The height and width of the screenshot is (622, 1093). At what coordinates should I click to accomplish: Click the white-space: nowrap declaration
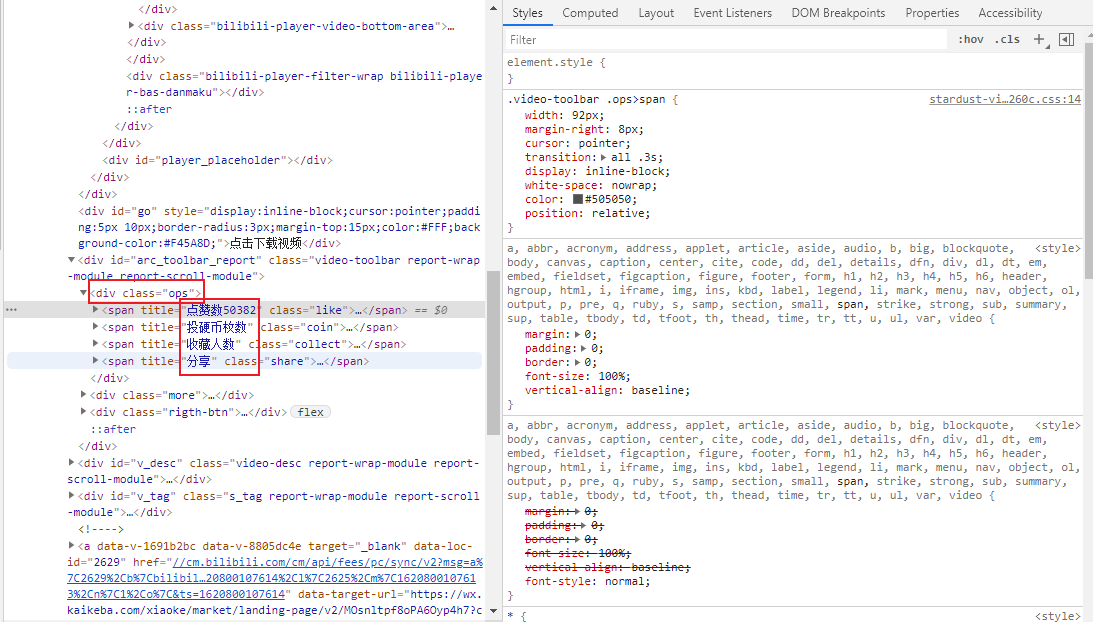pos(590,185)
